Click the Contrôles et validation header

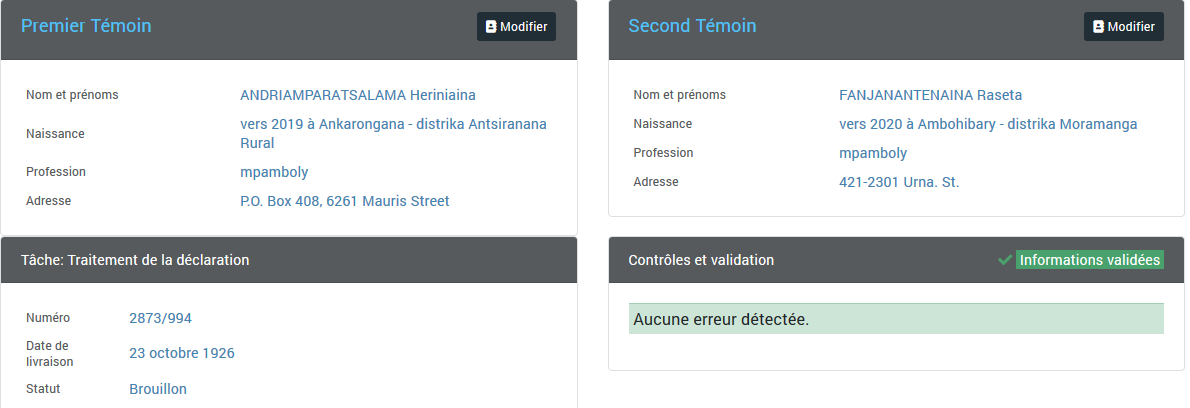coord(701,260)
